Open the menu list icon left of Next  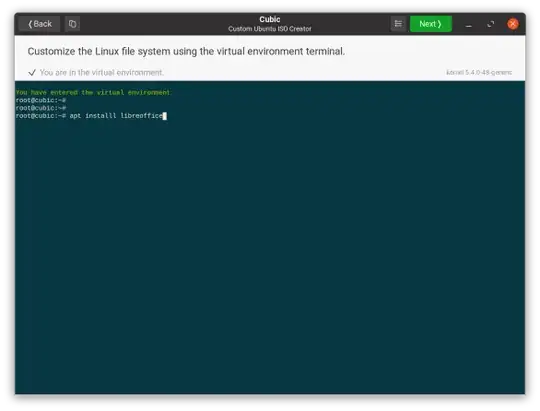[398, 24]
